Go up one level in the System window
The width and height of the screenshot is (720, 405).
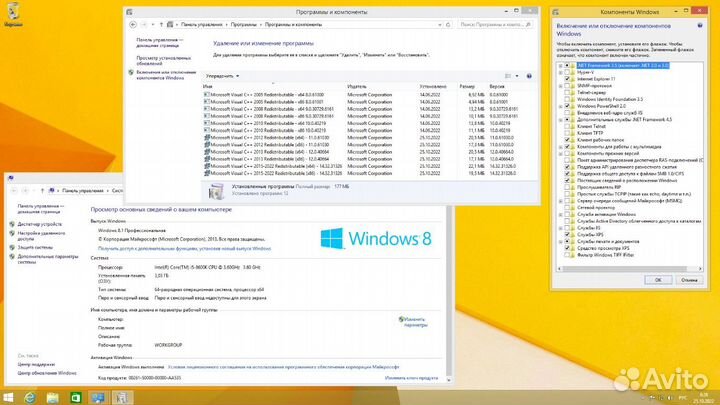pos(42,191)
